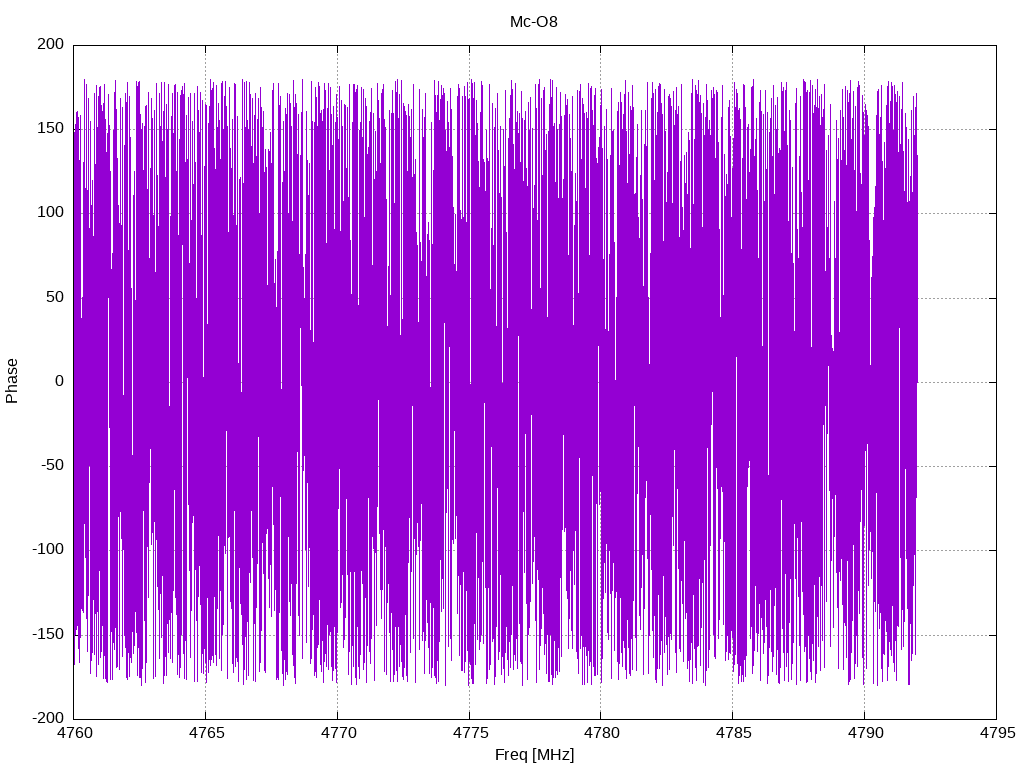This screenshot has width=1024, height=768.
Task: Click the y-axis tick label -200
Action: tap(48, 718)
